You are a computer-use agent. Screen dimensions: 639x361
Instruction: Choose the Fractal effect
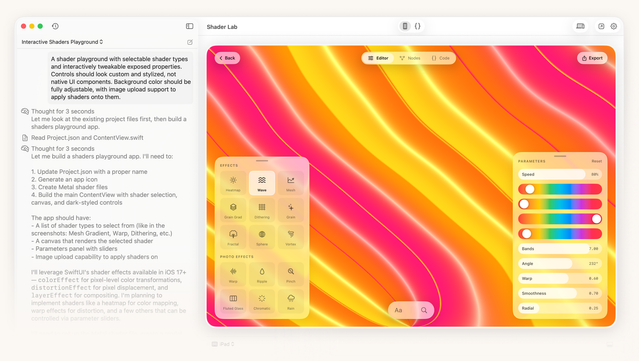pos(233,237)
